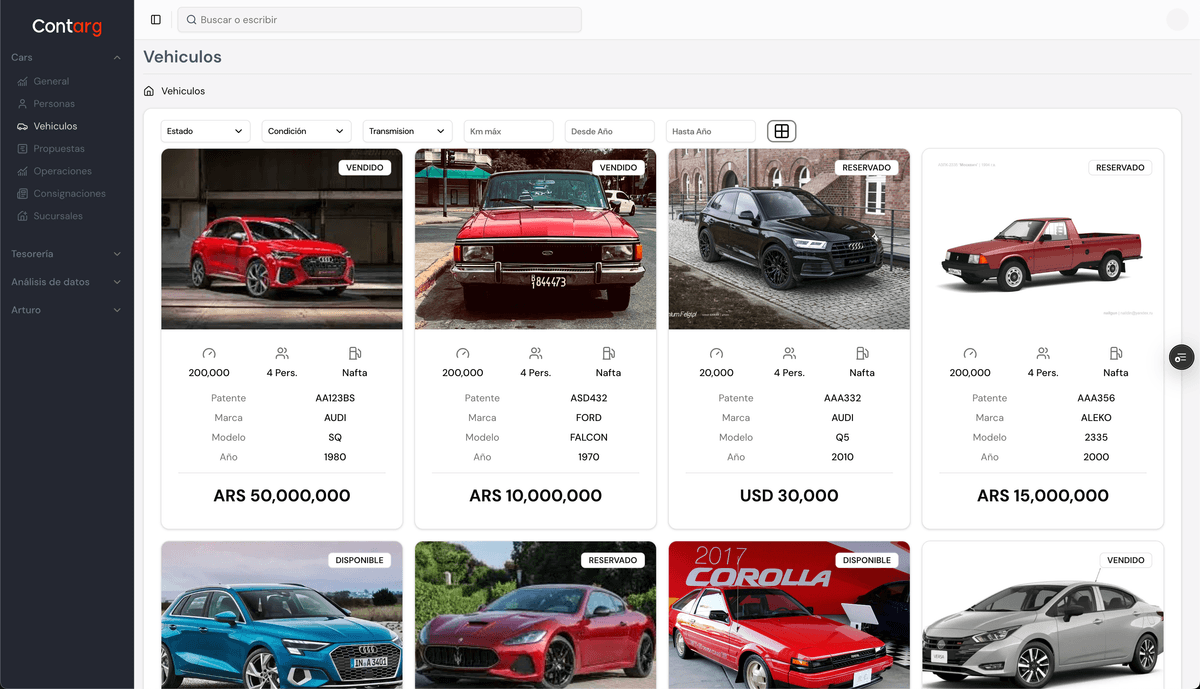
Task: Click the price USD 30,000
Action: coord(789,496)
